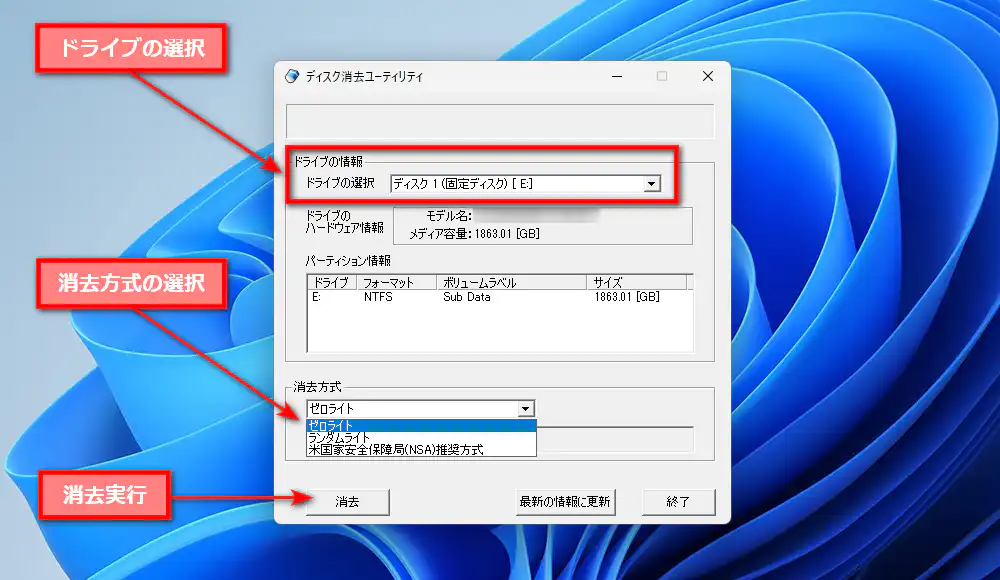Open the drop-down arrow next to ディスク1
Screen dimensions: 1000x580
click(x=652, y=183)
